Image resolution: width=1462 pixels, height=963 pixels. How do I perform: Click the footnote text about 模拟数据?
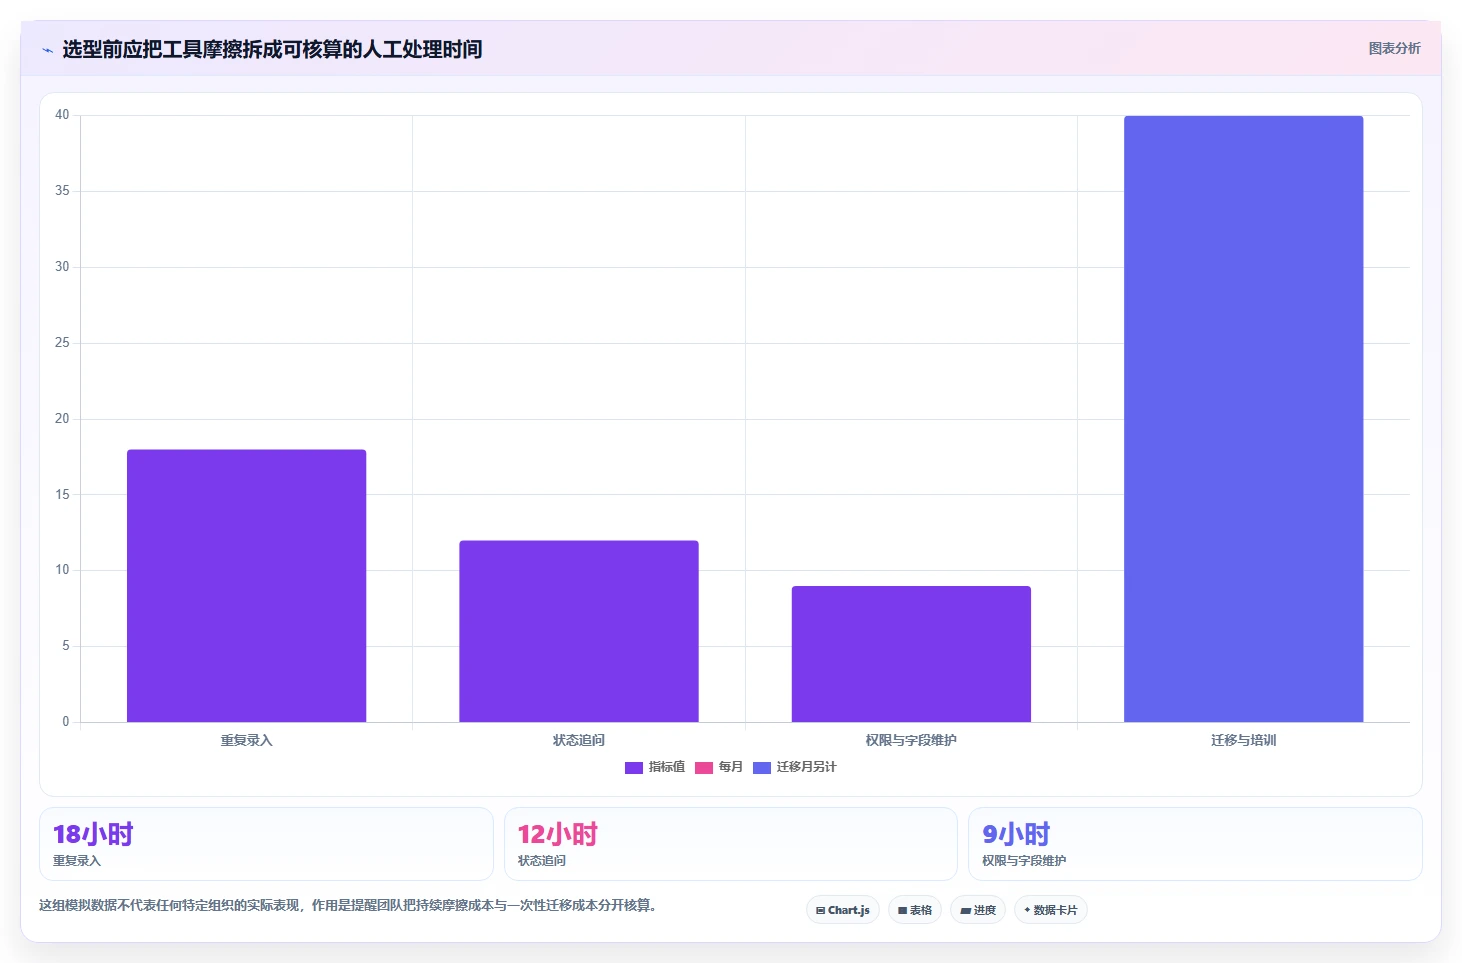point(348,906)
